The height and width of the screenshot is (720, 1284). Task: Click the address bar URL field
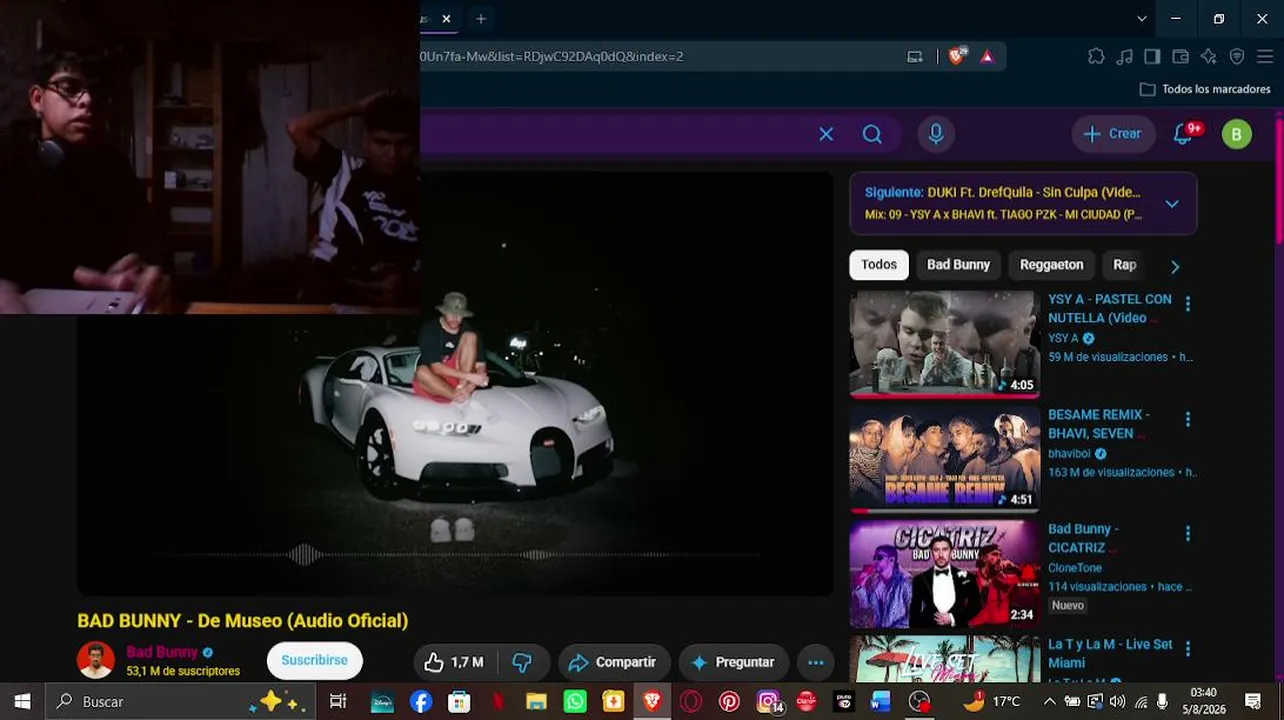[660, 56]
